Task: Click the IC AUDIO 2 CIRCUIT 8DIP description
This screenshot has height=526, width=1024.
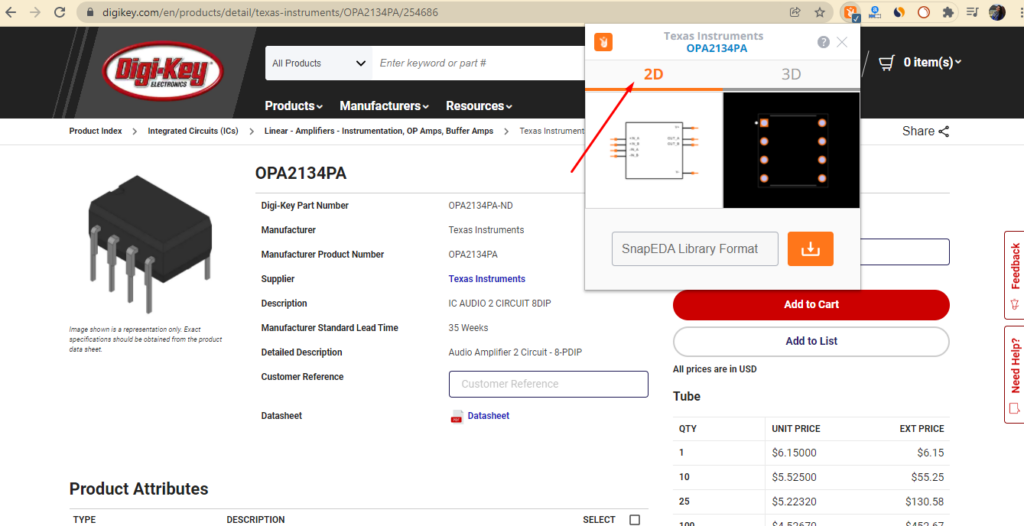Action: coord(500,304)
